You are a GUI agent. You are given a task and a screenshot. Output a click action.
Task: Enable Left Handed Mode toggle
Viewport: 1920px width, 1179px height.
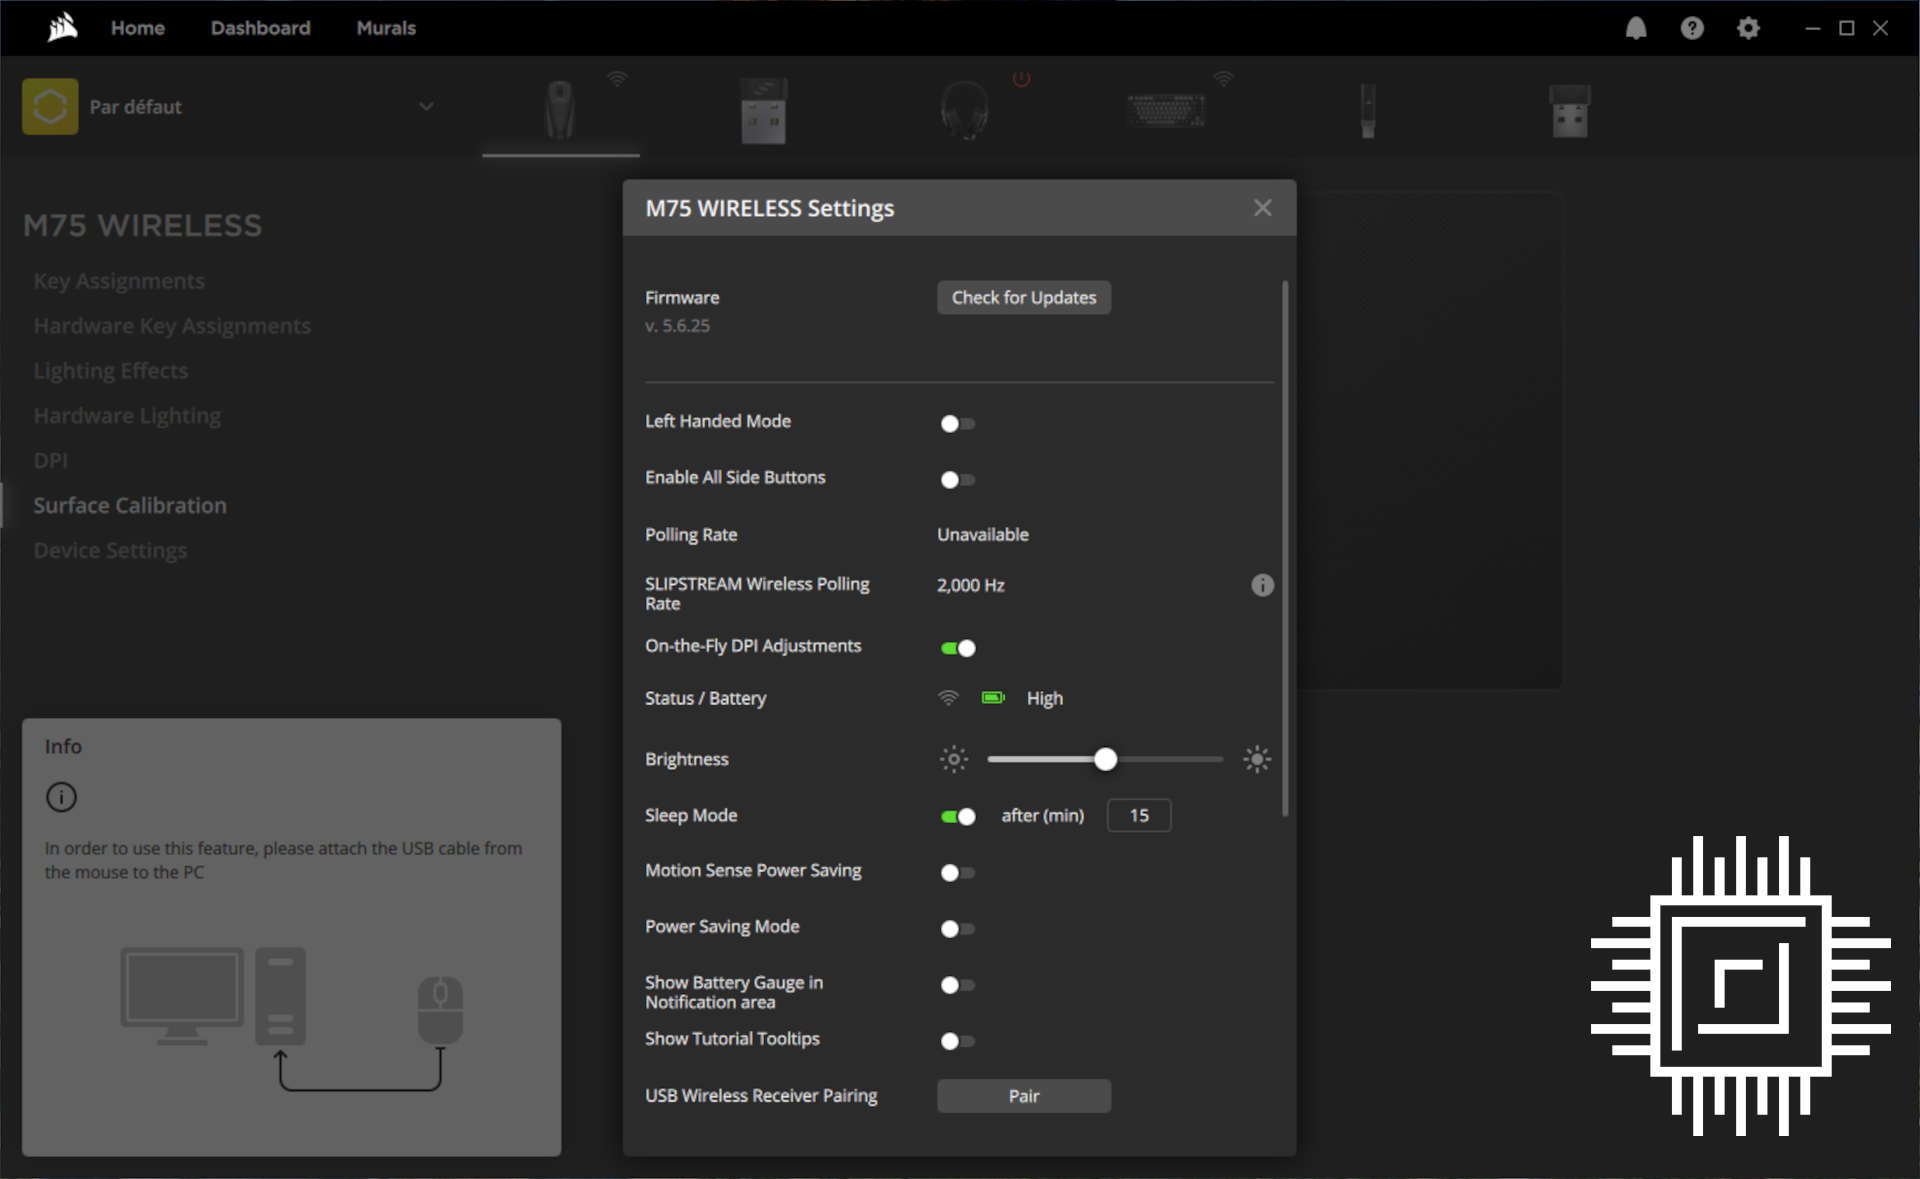tap(957, 423)
